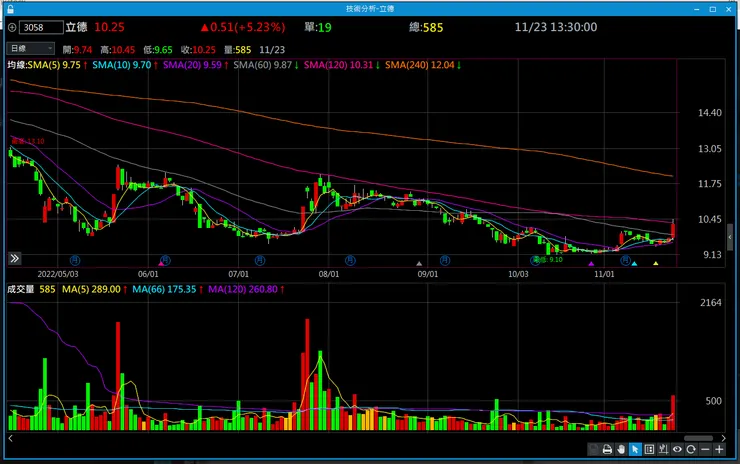Click the left scroll arrow below volume chart
This screenshot has width=740, height=464.
[11, 438]
